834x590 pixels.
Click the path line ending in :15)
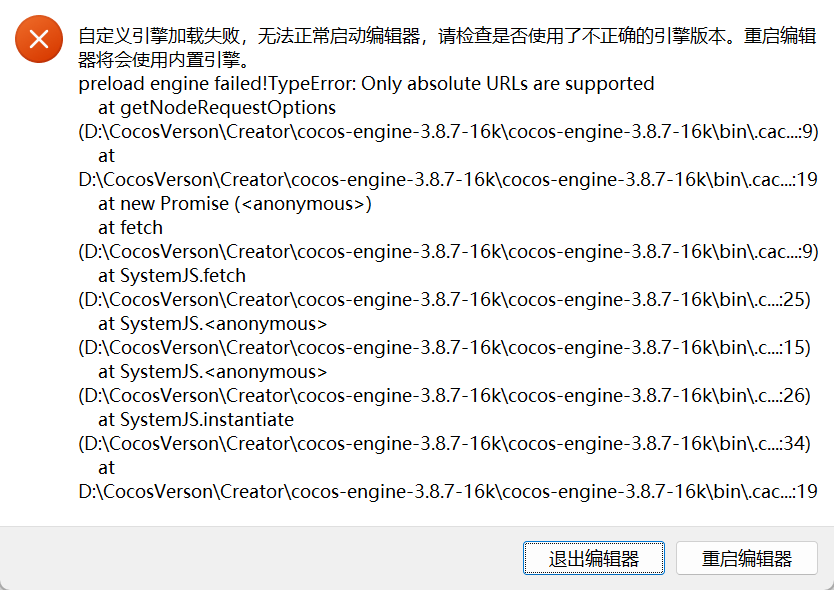pos(448,348)
